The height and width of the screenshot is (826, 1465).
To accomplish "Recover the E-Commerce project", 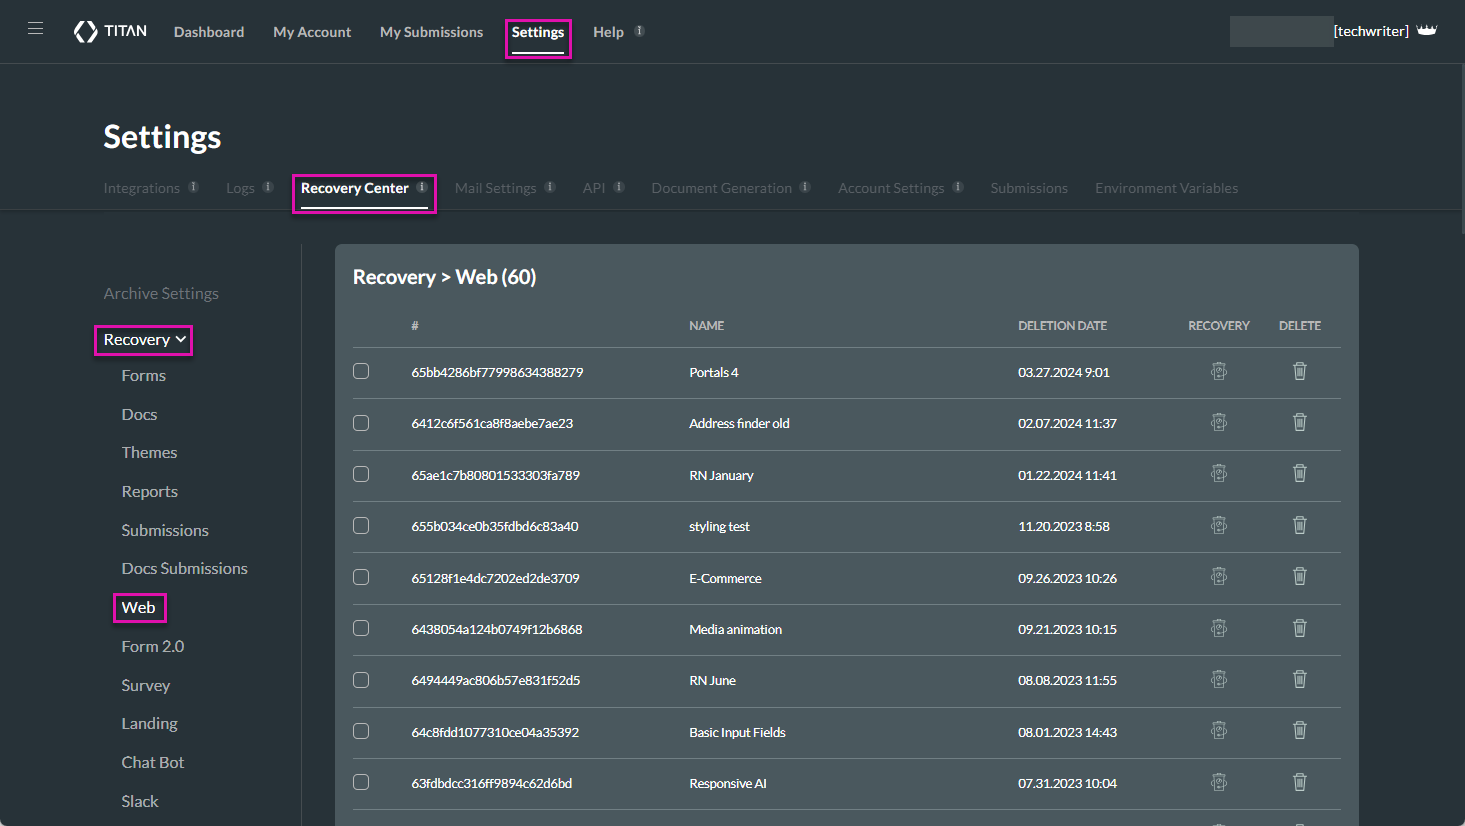I will (1218, 577).
